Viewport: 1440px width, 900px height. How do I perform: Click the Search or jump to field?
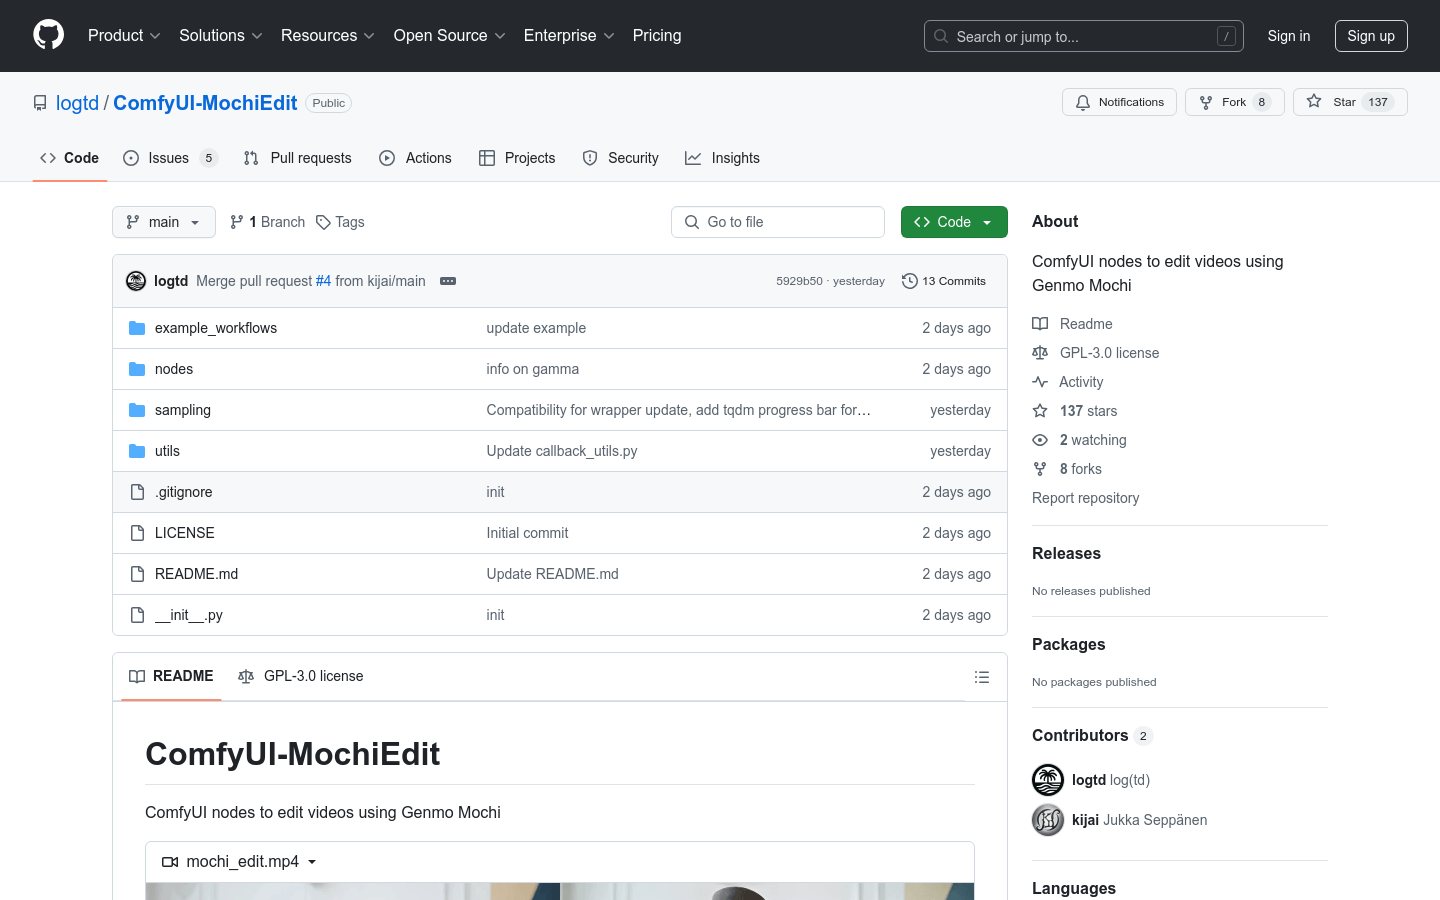(x=1084, y=36)
